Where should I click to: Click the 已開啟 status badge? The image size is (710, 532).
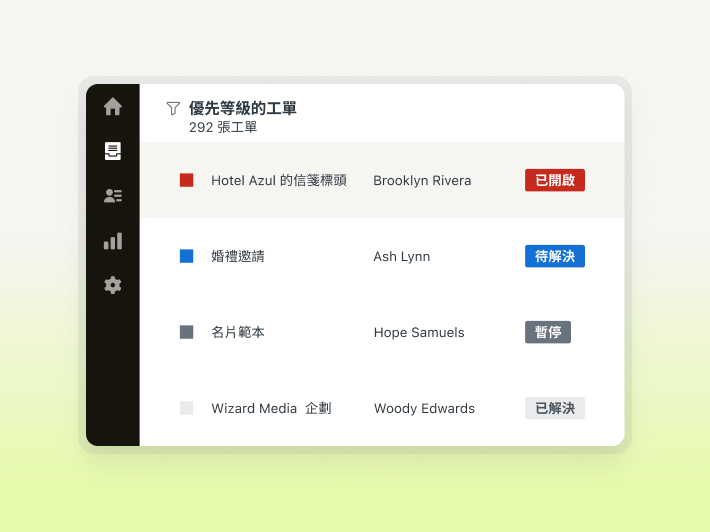click(x=554, y=180)
